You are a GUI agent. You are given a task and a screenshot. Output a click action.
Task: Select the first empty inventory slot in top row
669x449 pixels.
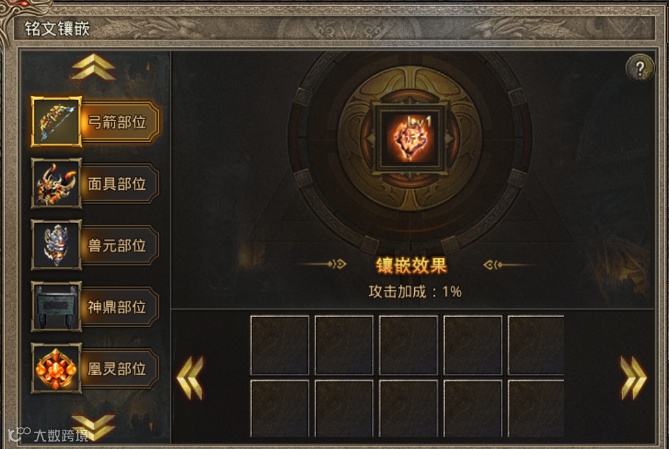coord(280,345)
